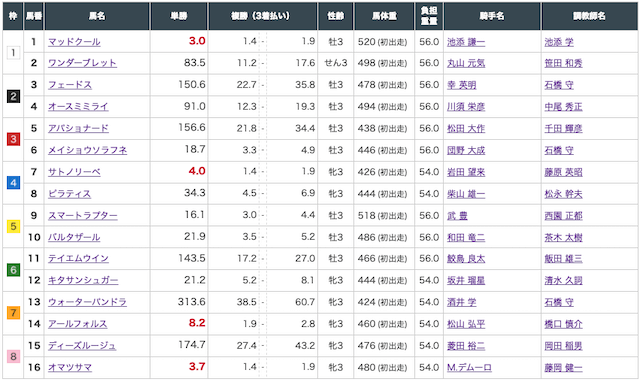Image resolution: width=640 pixels, height=382 pixels.
Task: Open trainer link 西園 正都
Action: pyautogui.click(x=563, y=215)
